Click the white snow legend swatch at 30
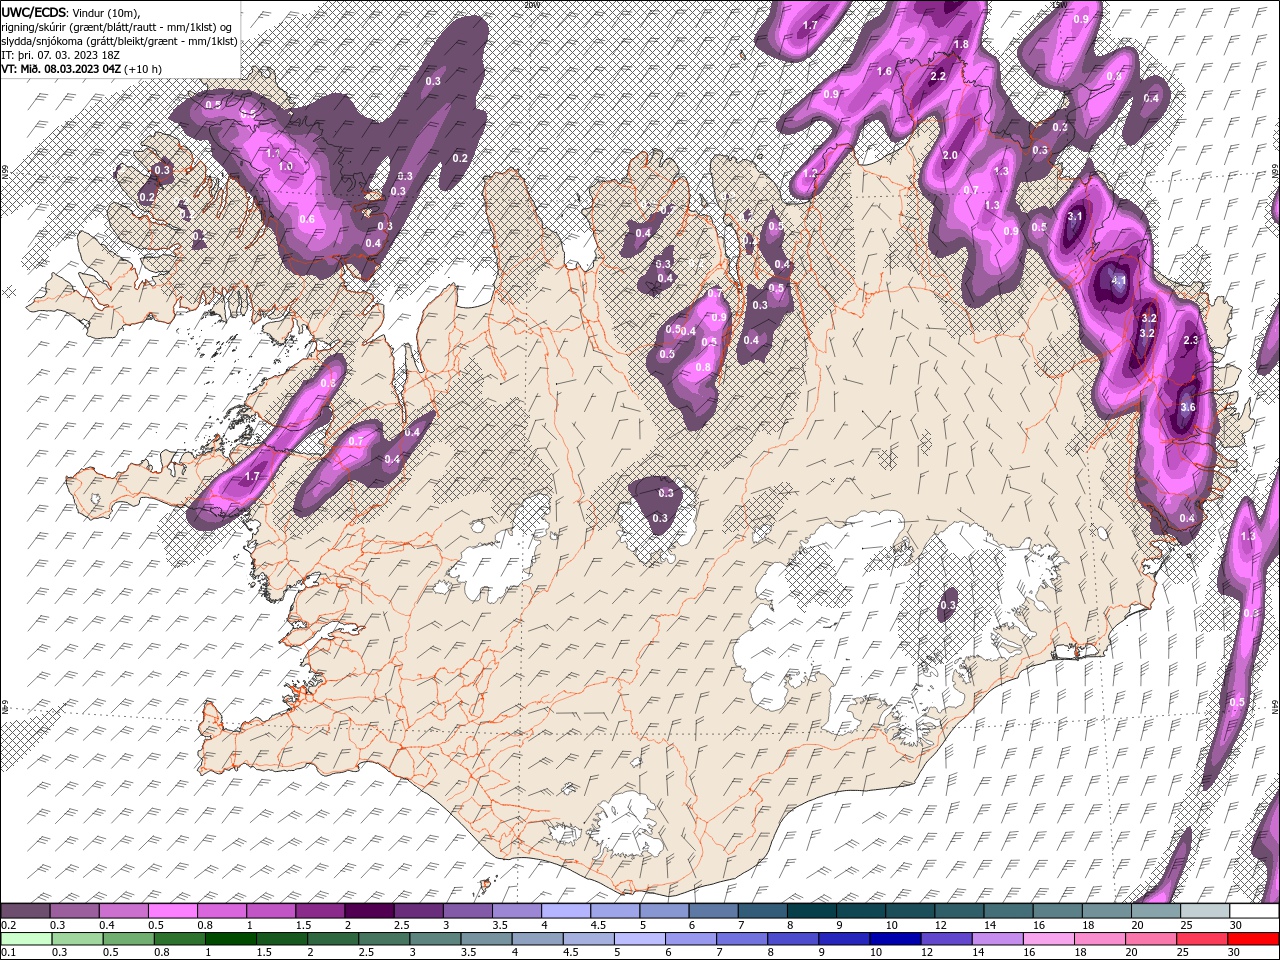 (x=1254, y=910)
